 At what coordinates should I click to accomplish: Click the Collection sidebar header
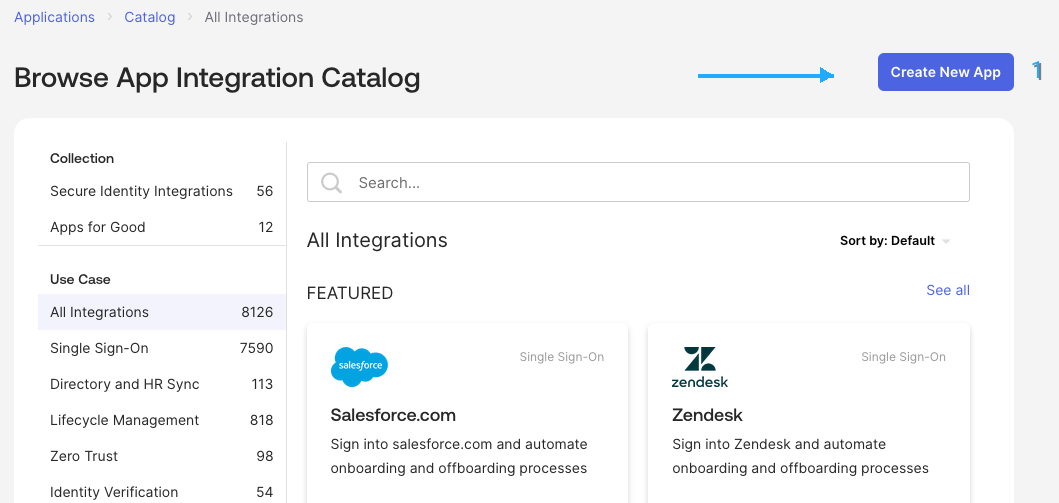click(82, 158)
